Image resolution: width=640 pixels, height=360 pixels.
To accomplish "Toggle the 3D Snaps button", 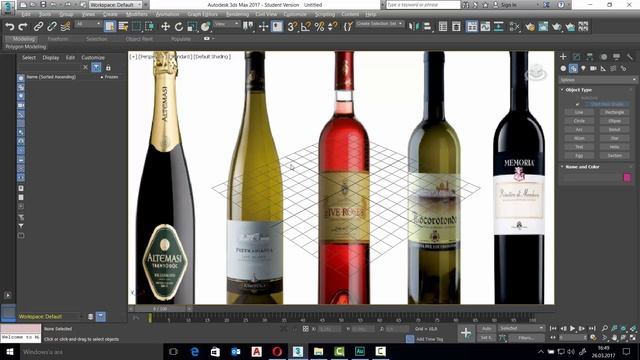I will click(x=292, y=27).
